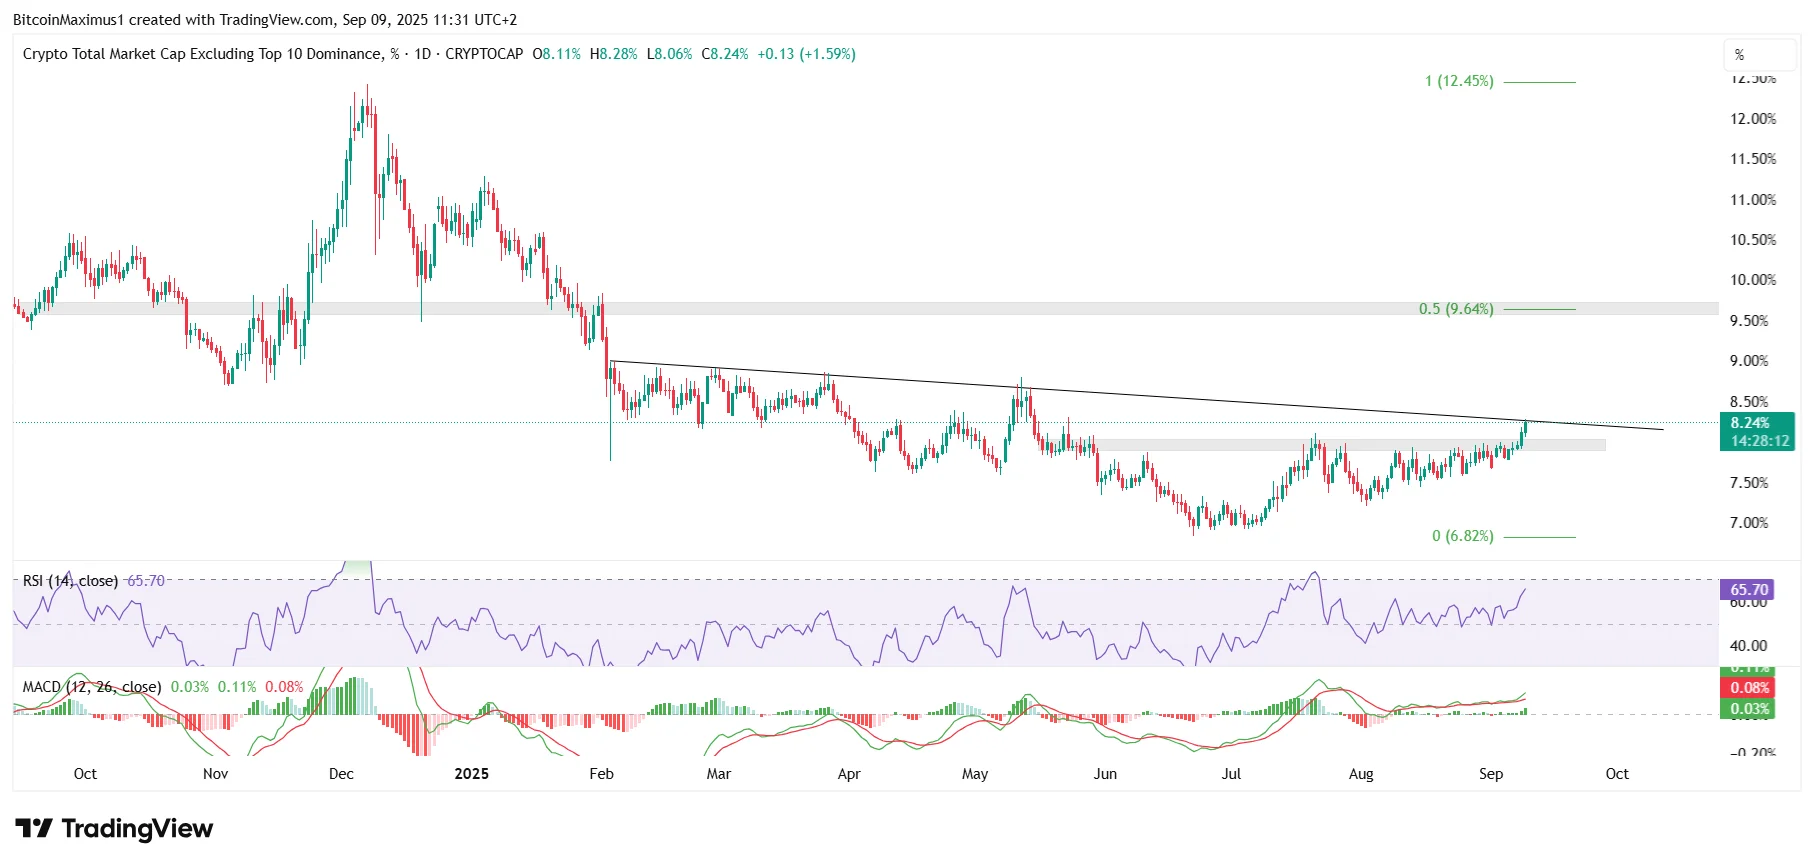Open the MACD (12, 26, close) legend
The height and width of the screenshot is (866, 1814).
coord(92,687)
